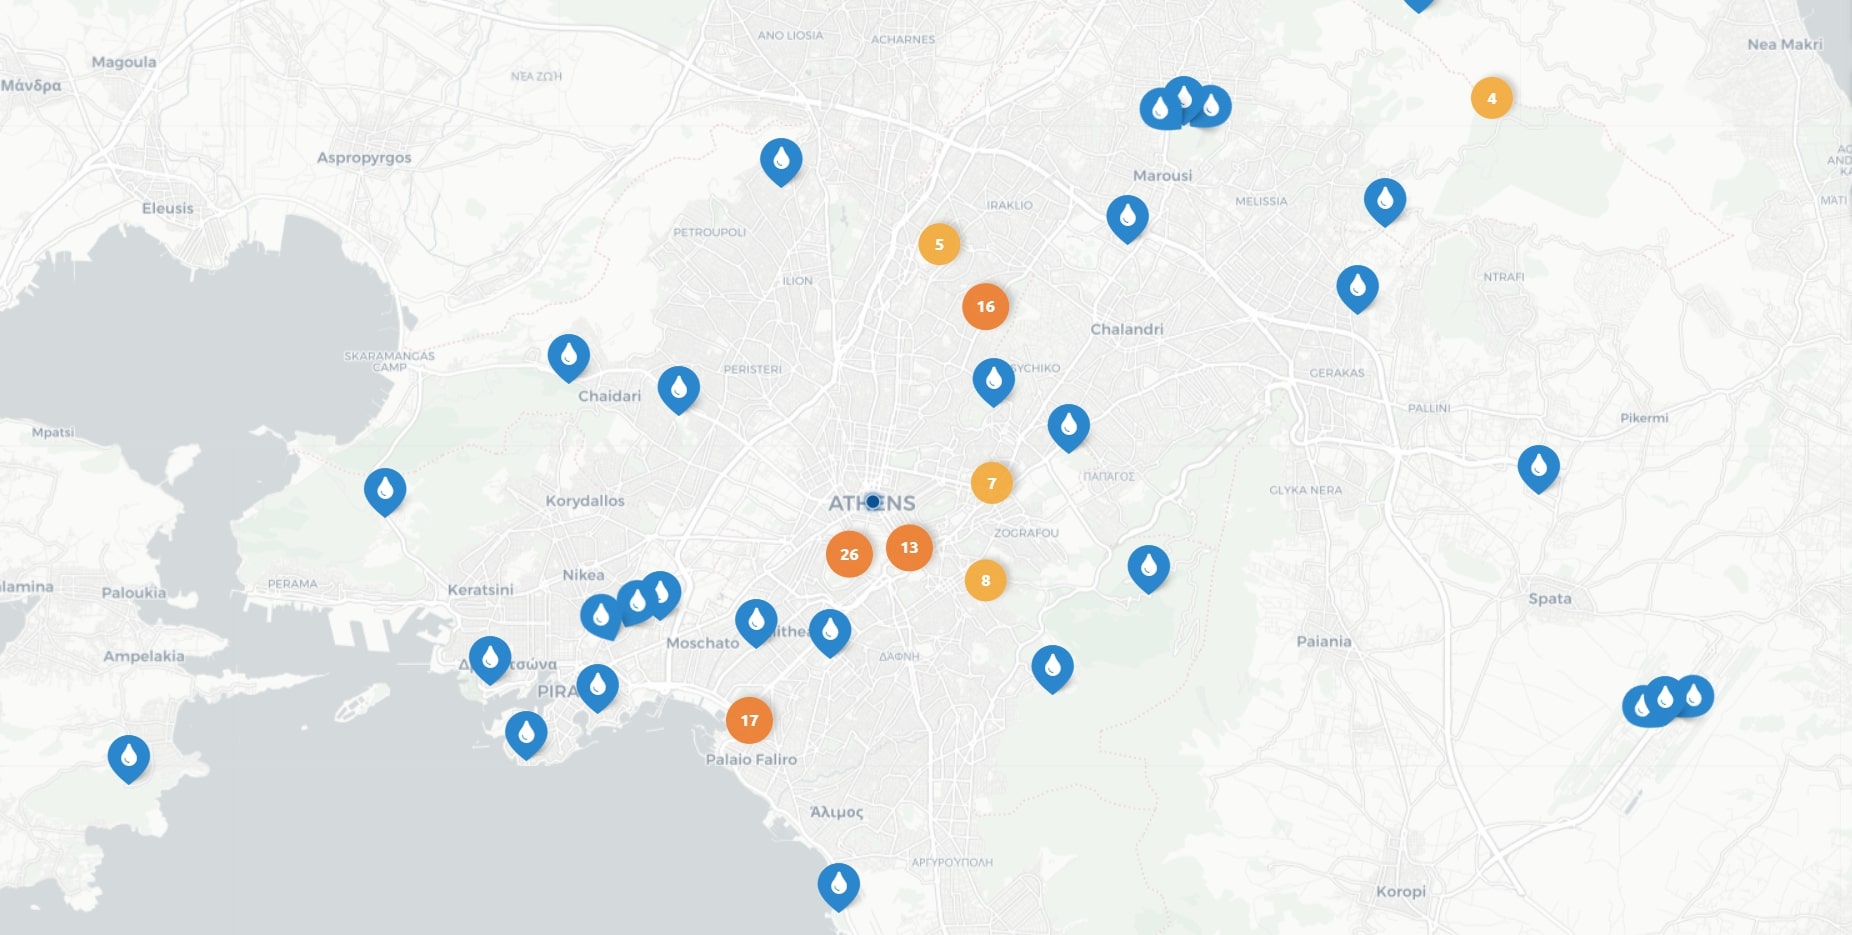The width and height of the screenshot is (1852, 935).
Task: Open the yellow cluster marked 7
Action: [x=992, y=483]
